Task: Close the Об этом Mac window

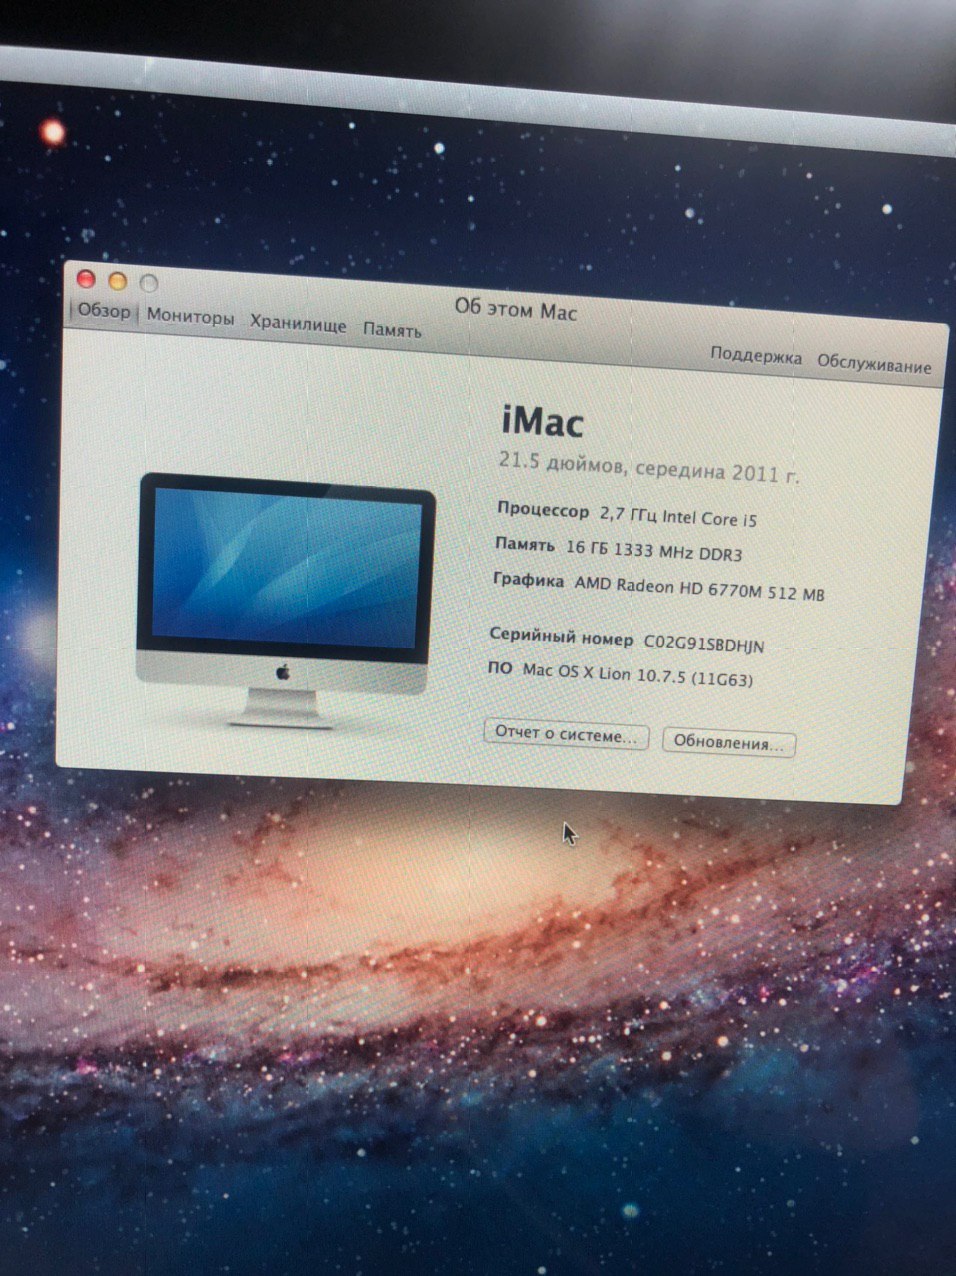Action: point(86,279)
